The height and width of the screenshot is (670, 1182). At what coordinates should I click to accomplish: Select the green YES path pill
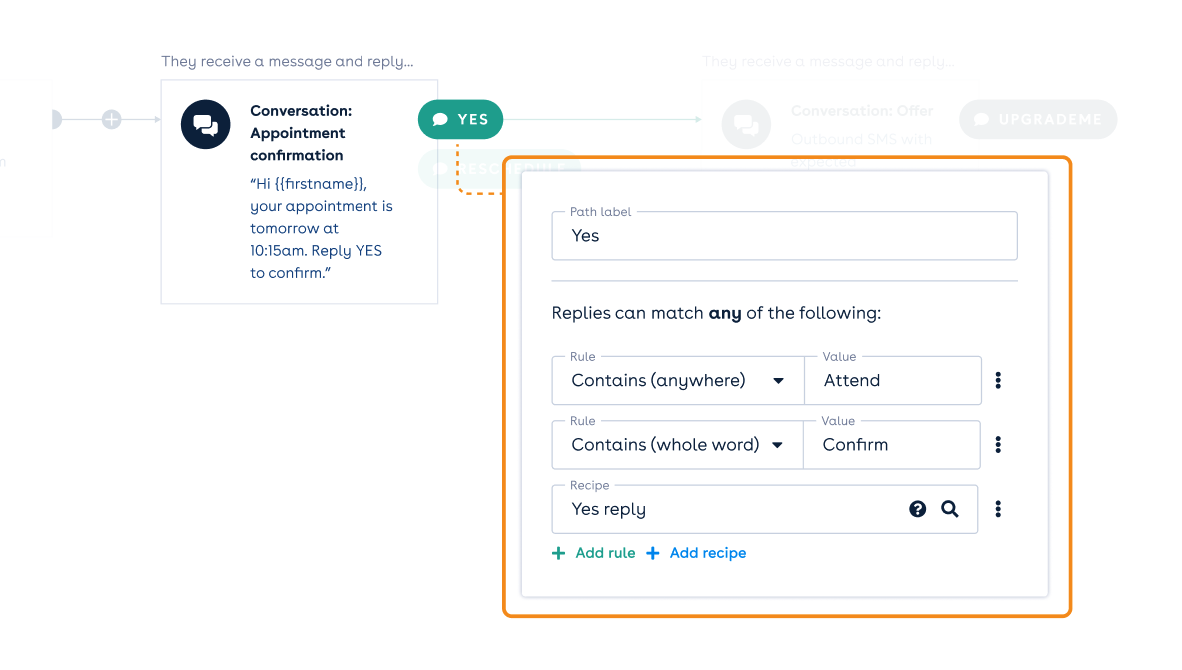460,118
